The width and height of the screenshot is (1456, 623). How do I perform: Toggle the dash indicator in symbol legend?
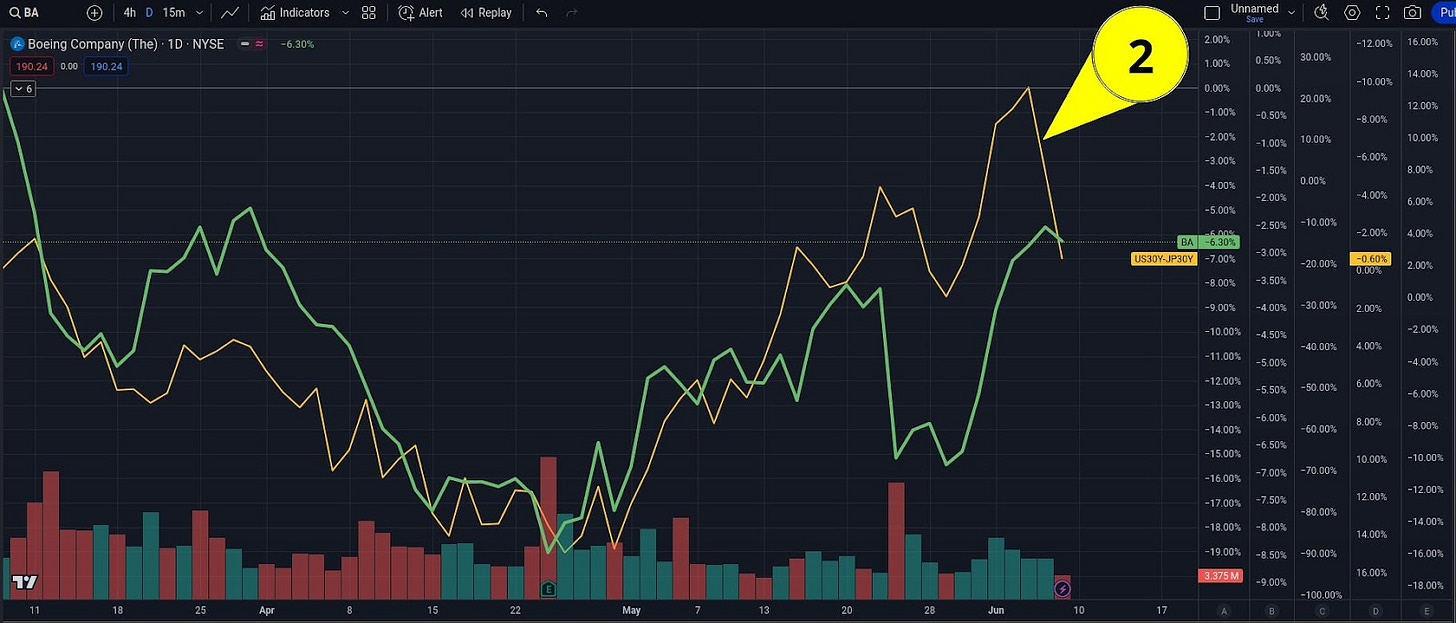pyautogui.click(x=245, y=44)
